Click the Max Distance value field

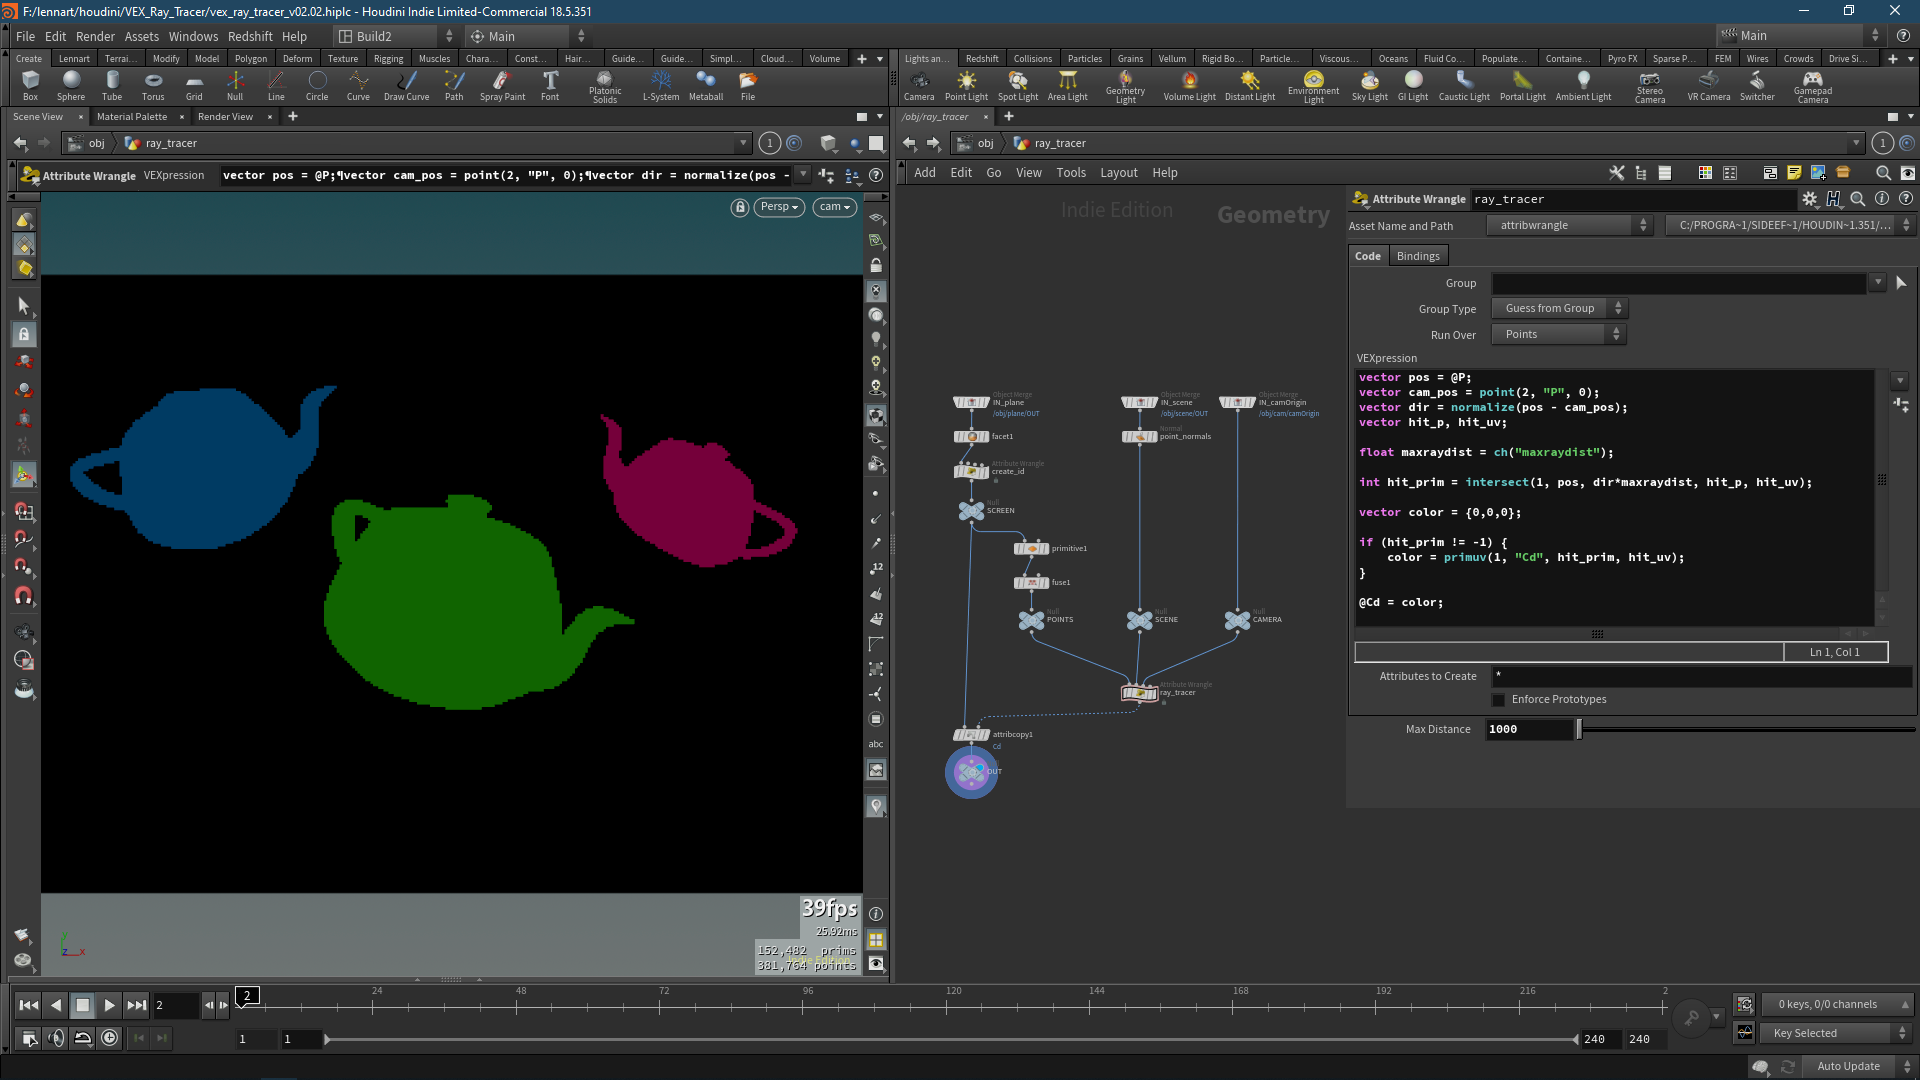click(x=1529, y=729)
